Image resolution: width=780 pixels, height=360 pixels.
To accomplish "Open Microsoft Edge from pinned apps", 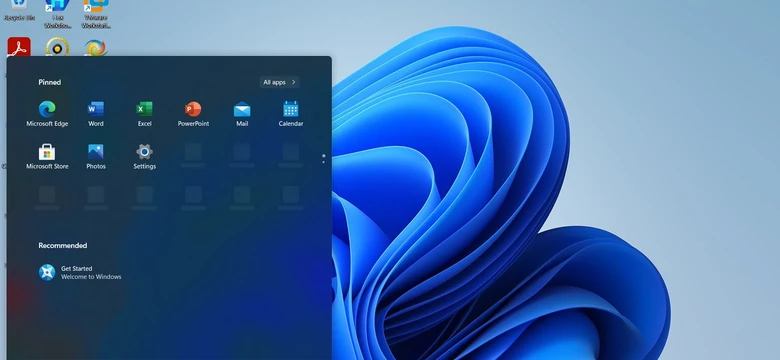I will 47,114.
